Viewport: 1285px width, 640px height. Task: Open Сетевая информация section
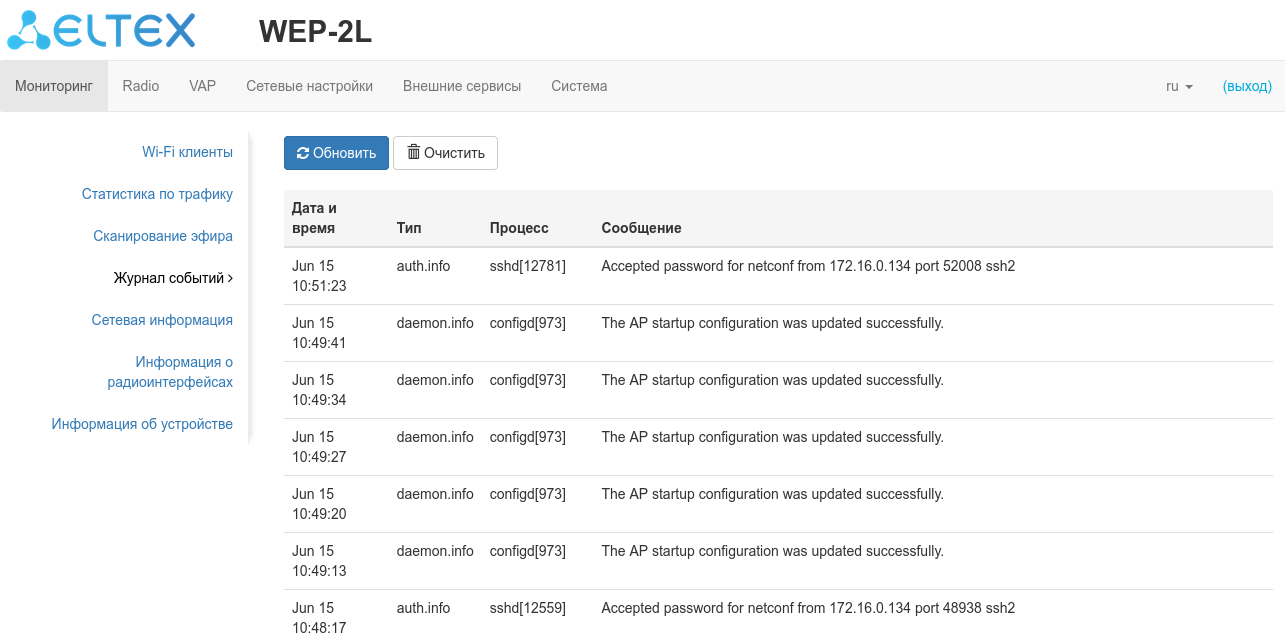pyautogui.click(x=162, y=320)
